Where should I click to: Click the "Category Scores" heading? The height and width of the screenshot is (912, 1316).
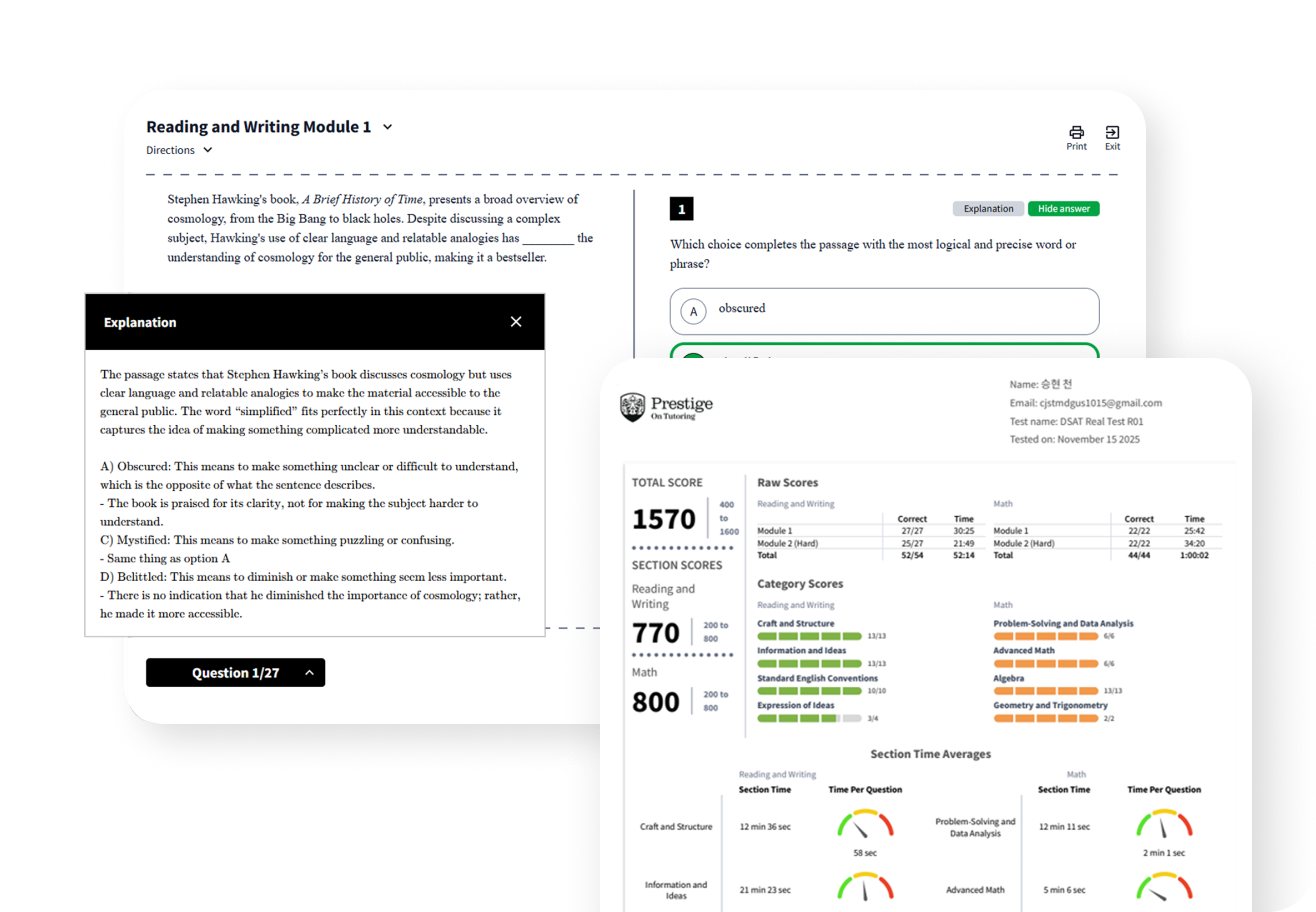800,583
